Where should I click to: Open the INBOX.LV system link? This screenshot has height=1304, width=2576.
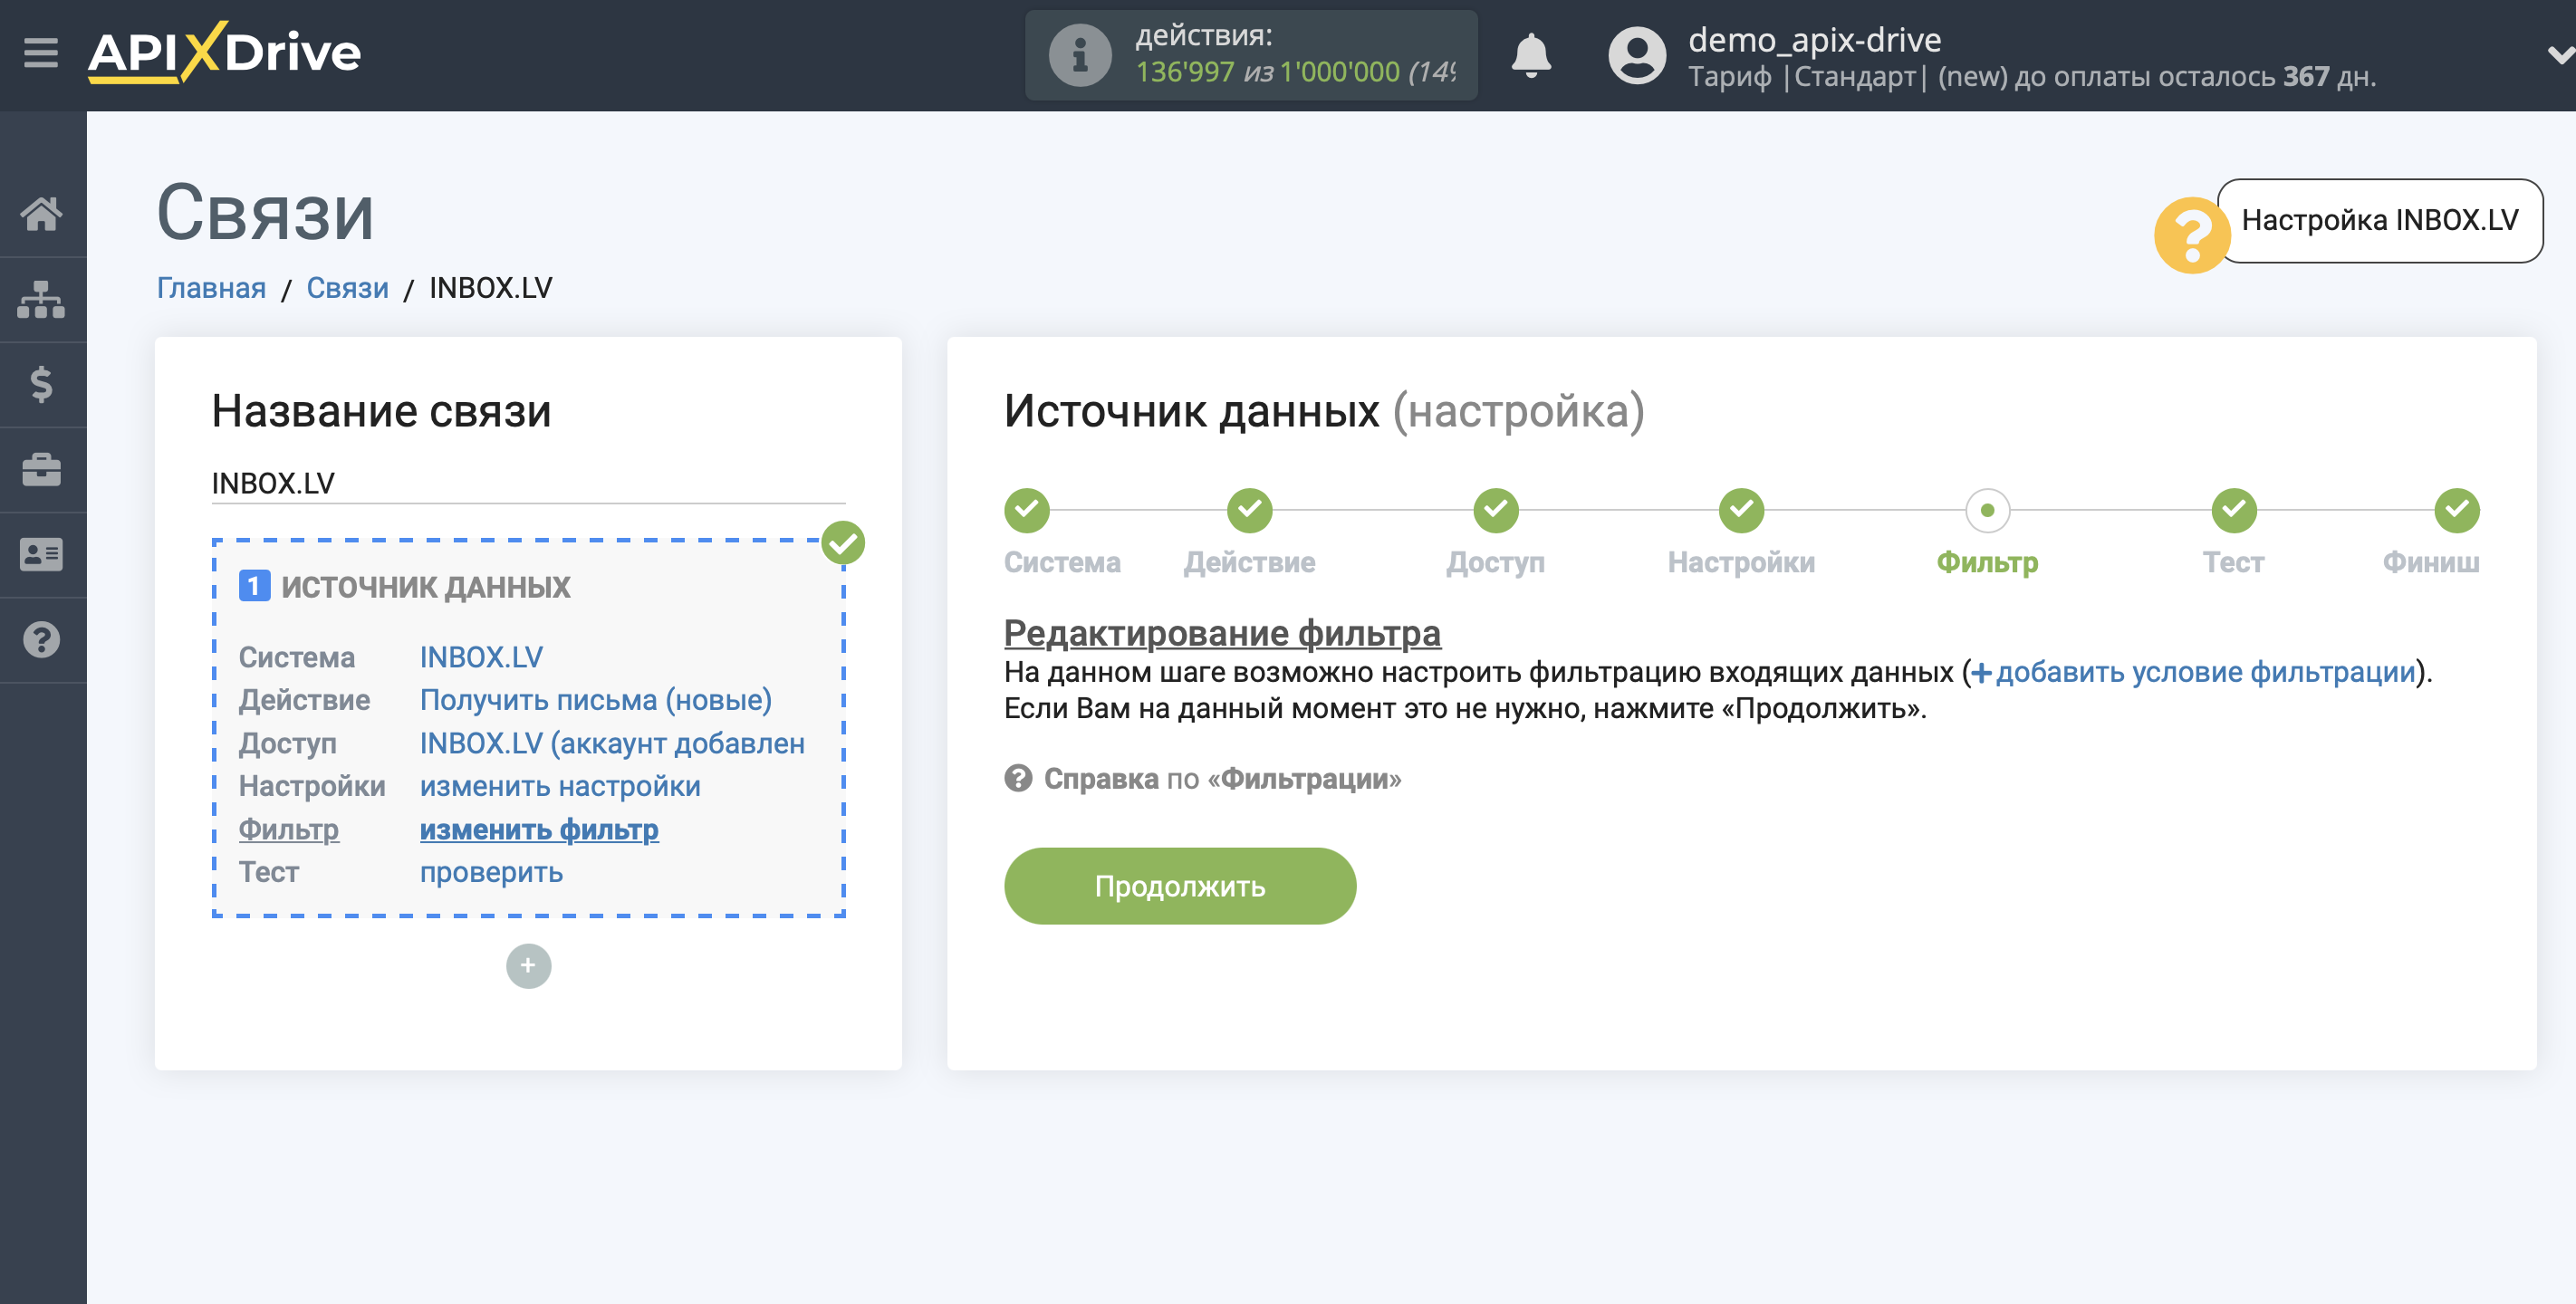tap(481, 657)
